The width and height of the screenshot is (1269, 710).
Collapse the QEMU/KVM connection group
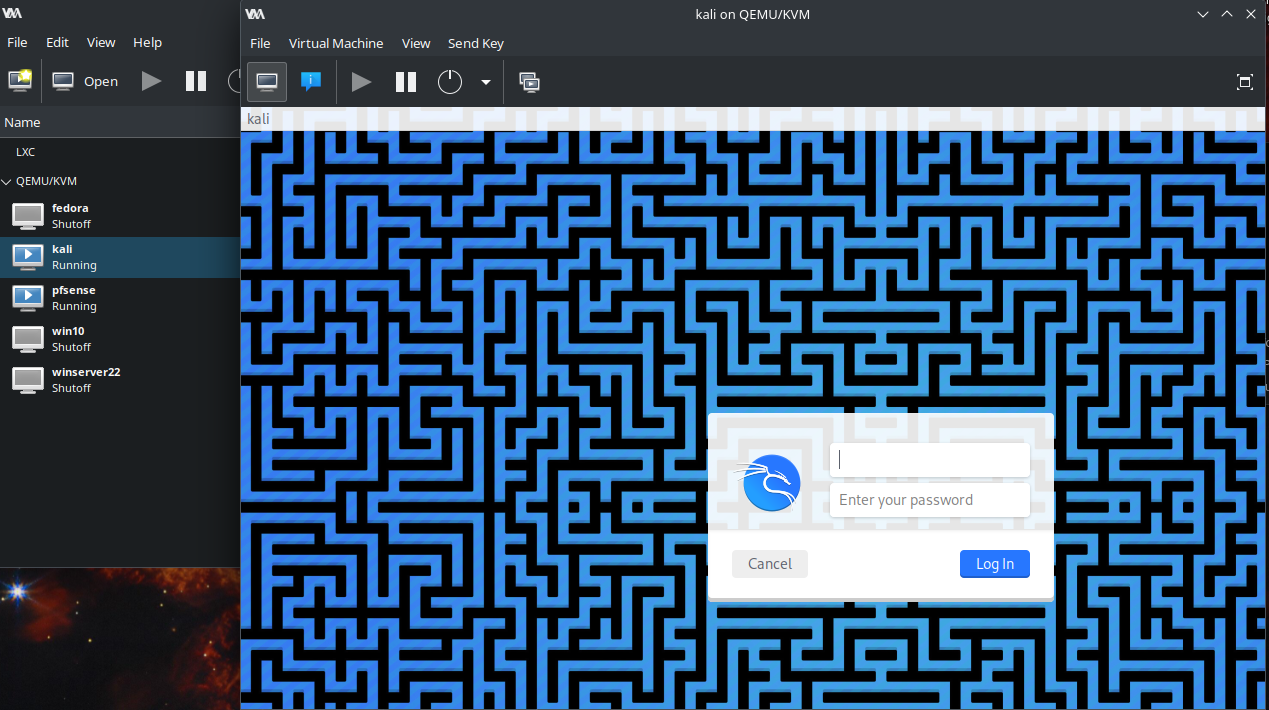coord(8,182)
